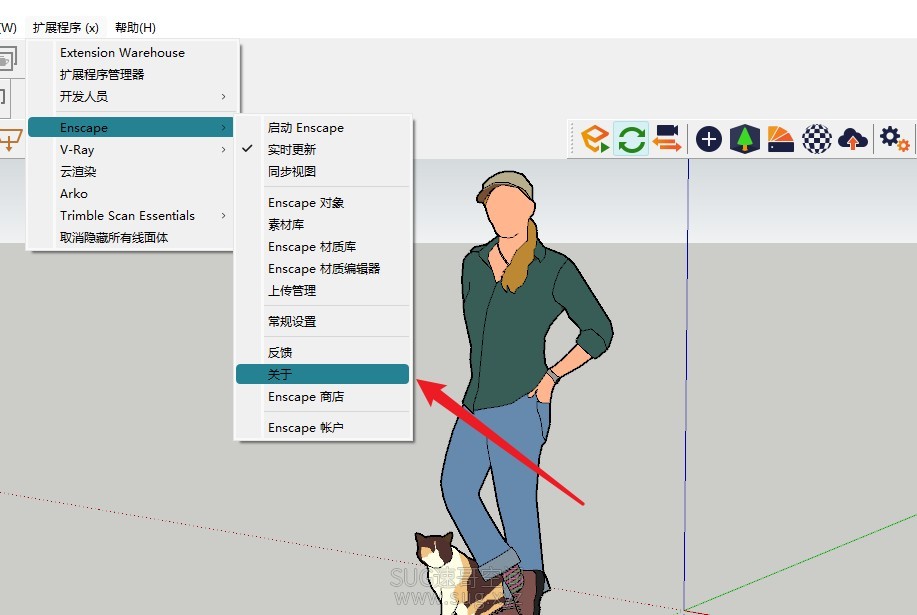Open General Settings via the gears icon
Image resolution: width=917 pixels, height=615 pixels.
click(x=894, y=139)
